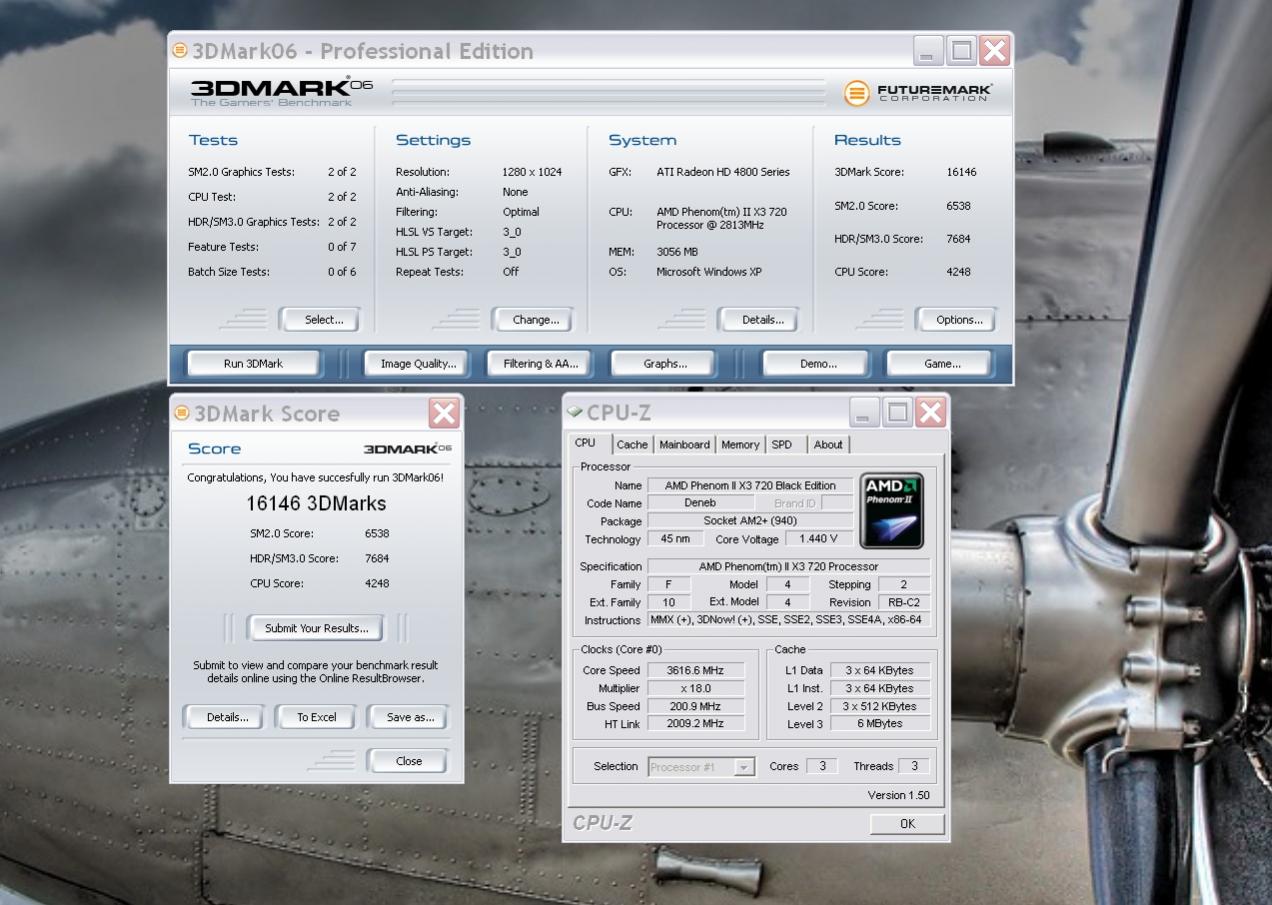Minimize the CPU-Z window
1272x905 pixels.
point(866,412)
